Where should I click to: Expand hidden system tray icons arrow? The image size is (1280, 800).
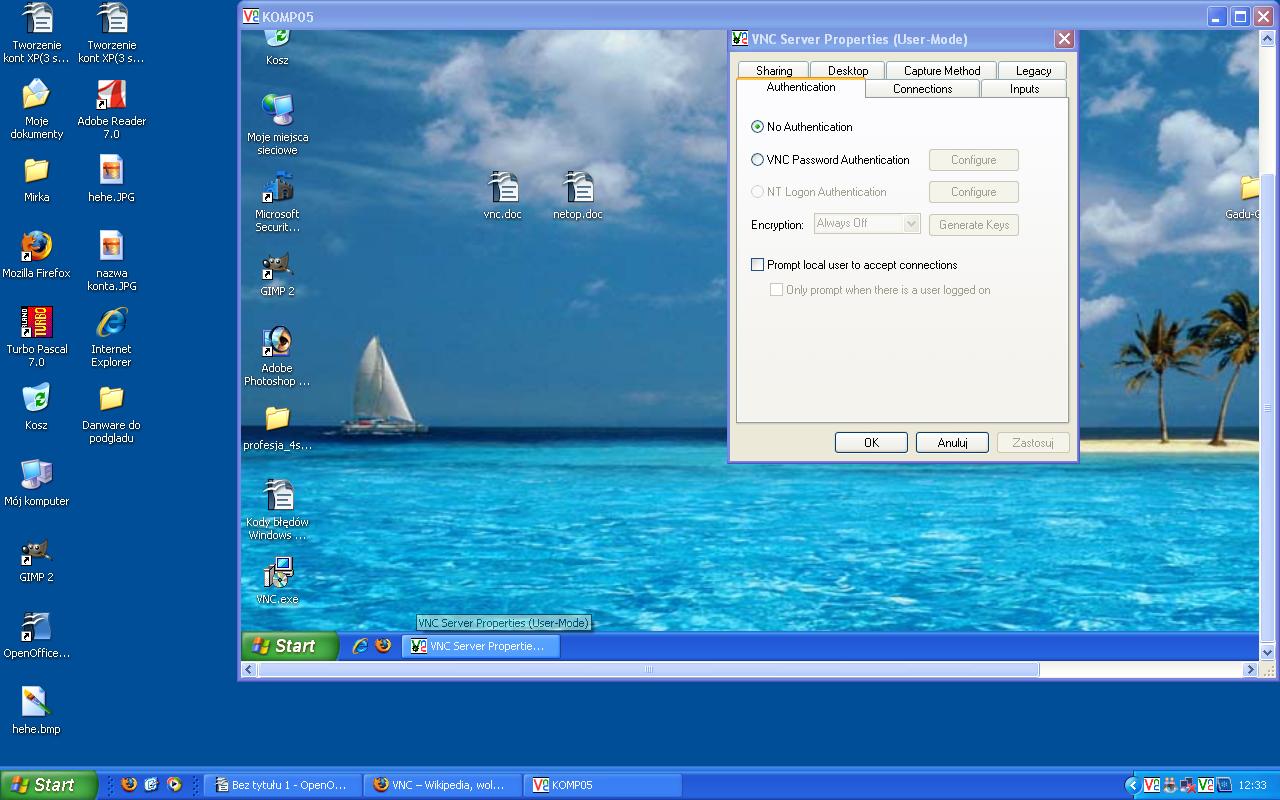pos(1131,785)
